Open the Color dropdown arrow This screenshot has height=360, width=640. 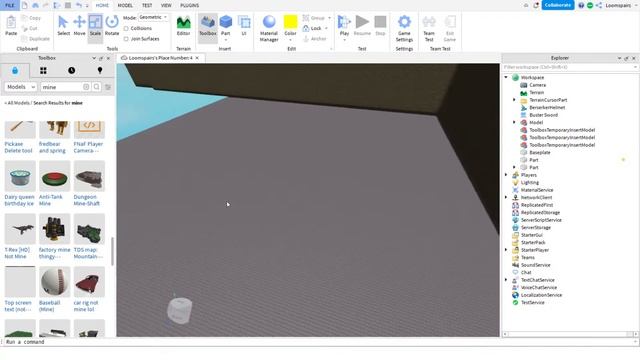pyautogui.click(x=290, y=40)
